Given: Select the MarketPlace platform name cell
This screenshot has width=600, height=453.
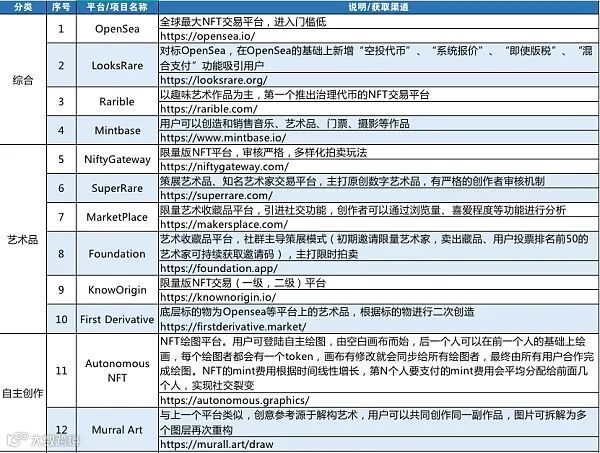Looking at the screenshot, I should tap(117, 217).
